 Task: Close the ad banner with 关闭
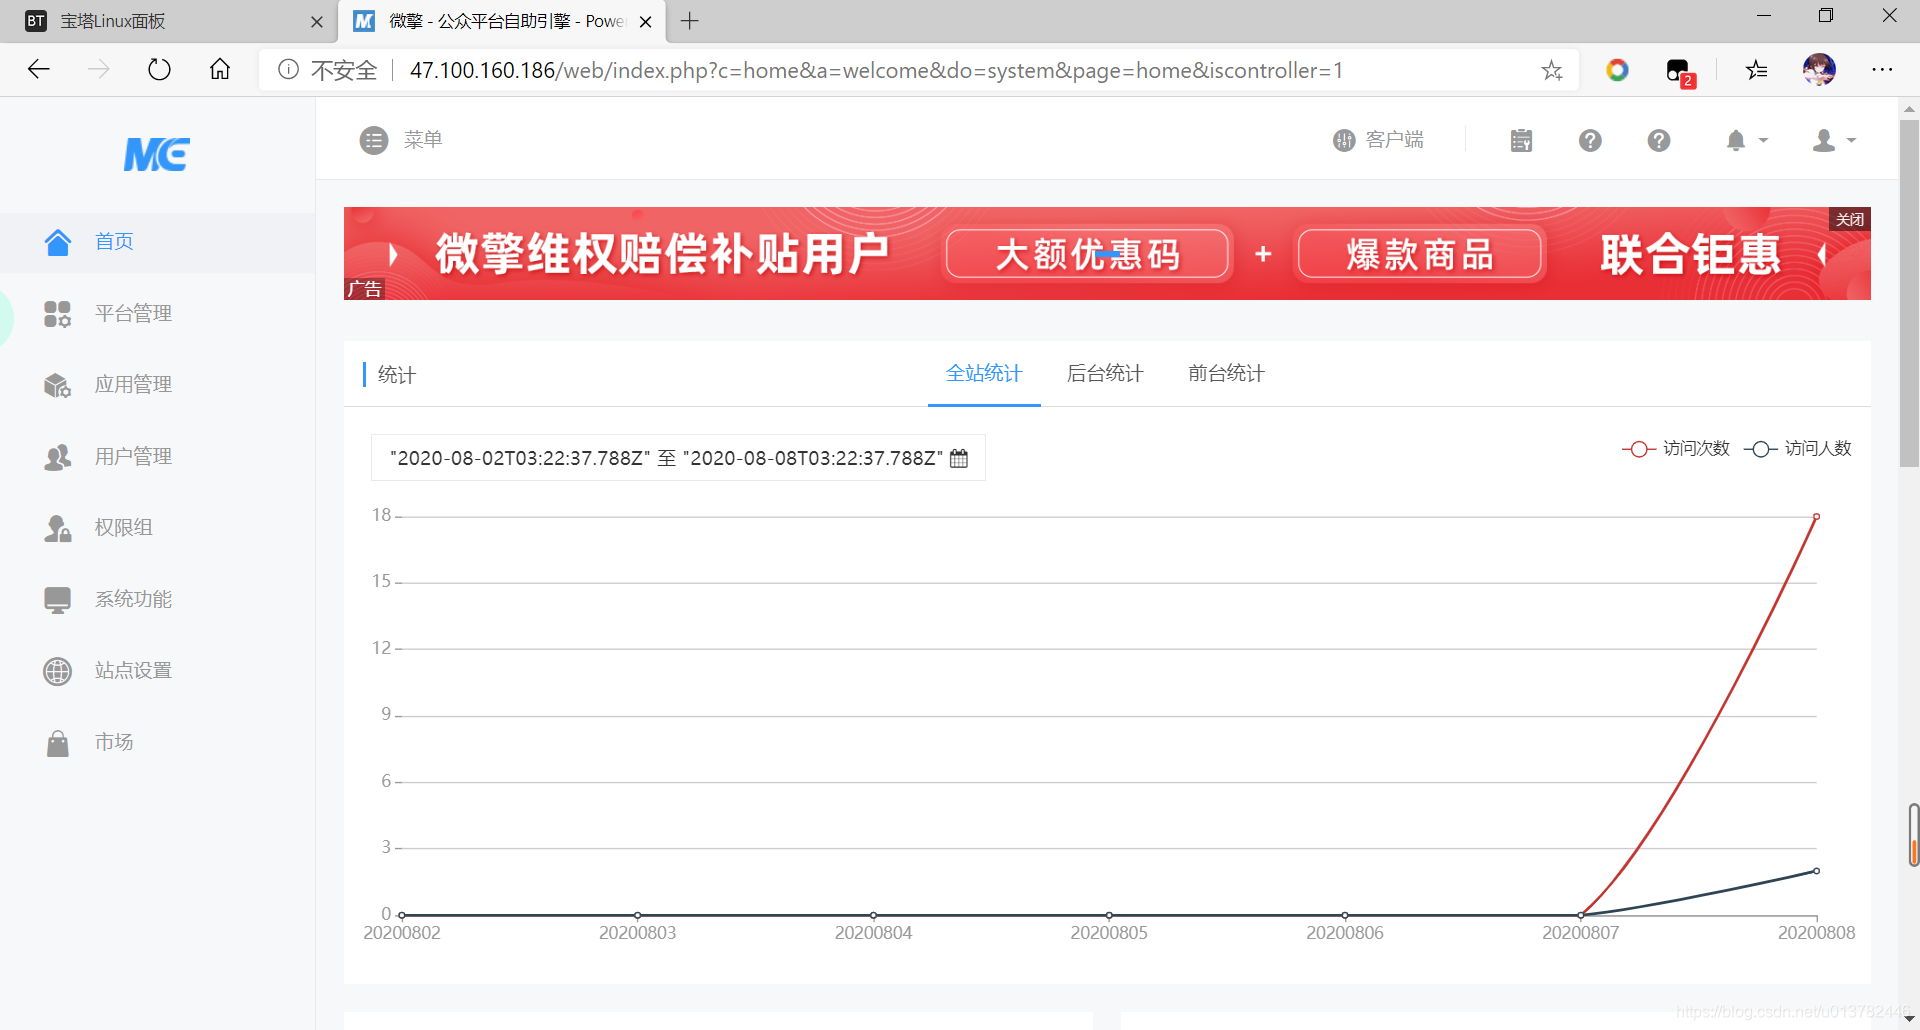pos(1850,219)
